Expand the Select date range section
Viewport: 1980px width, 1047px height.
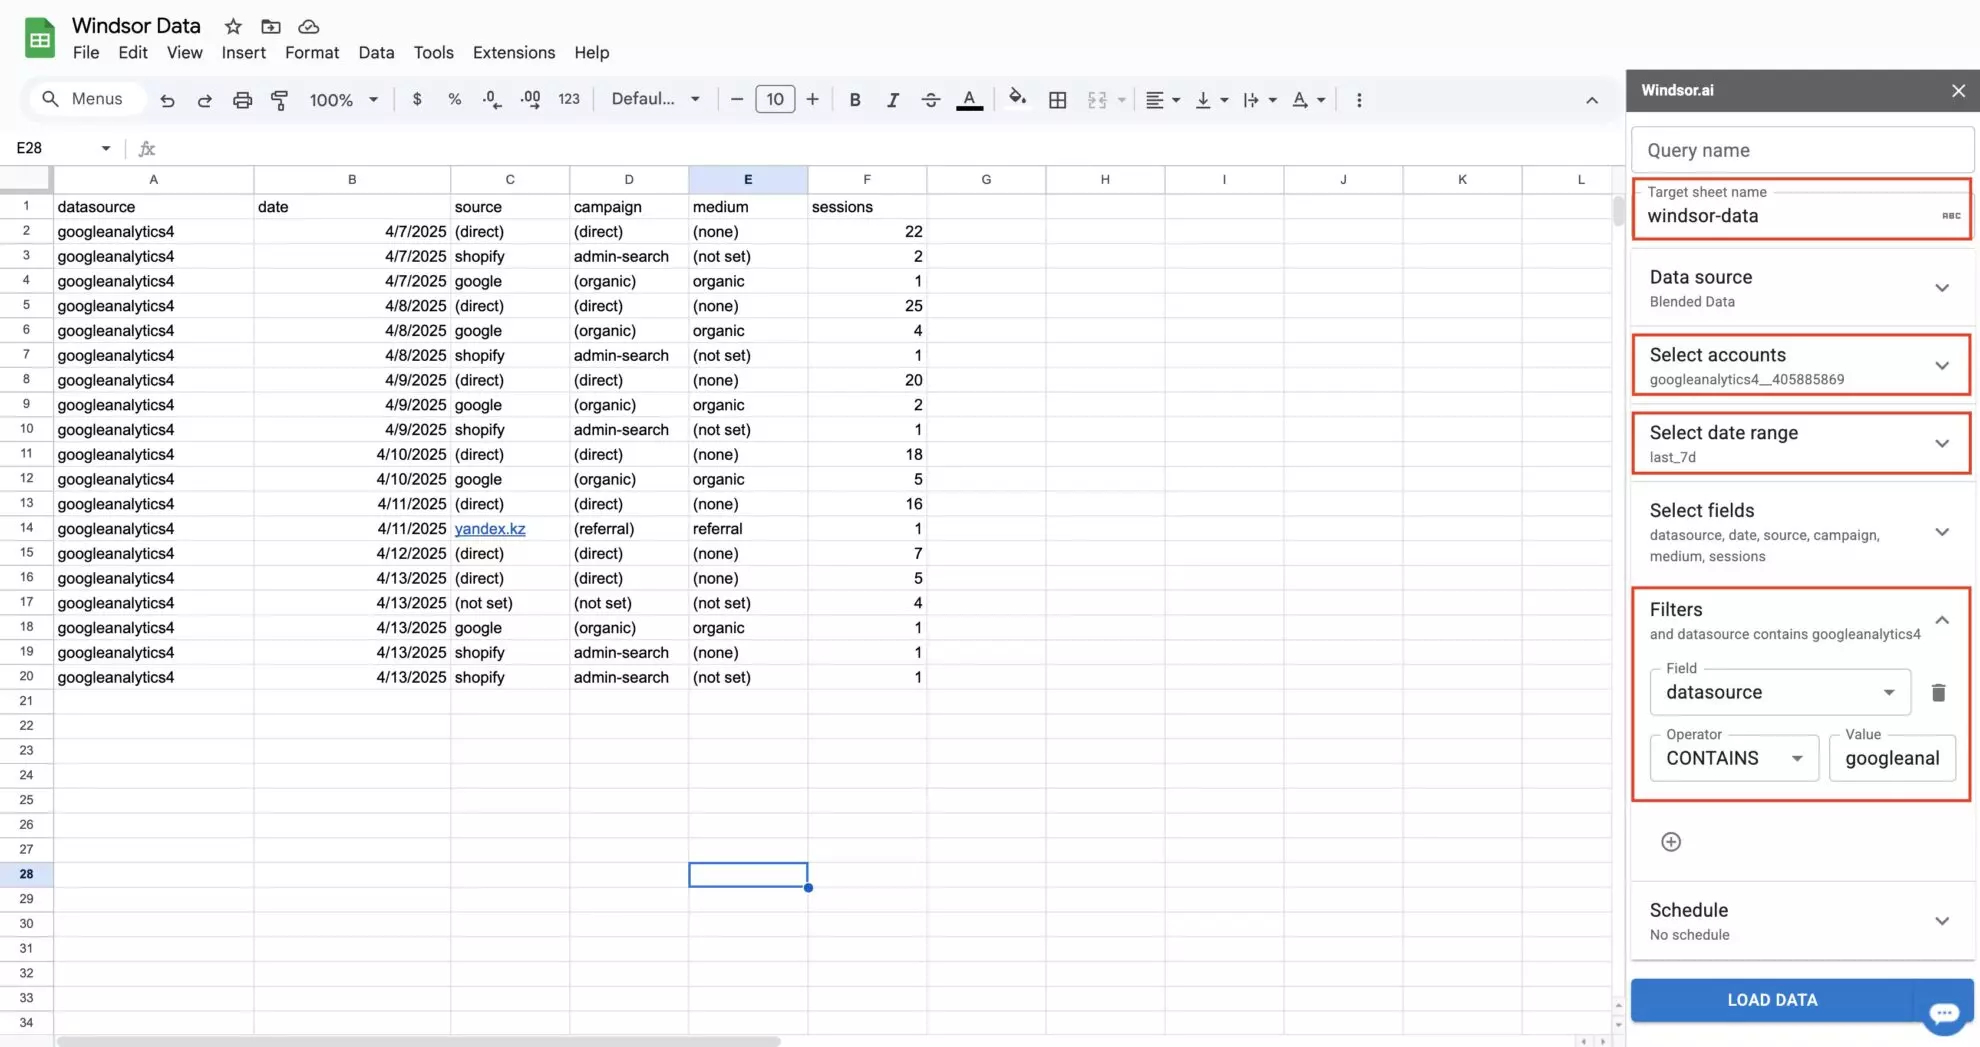coord(1801,444)
